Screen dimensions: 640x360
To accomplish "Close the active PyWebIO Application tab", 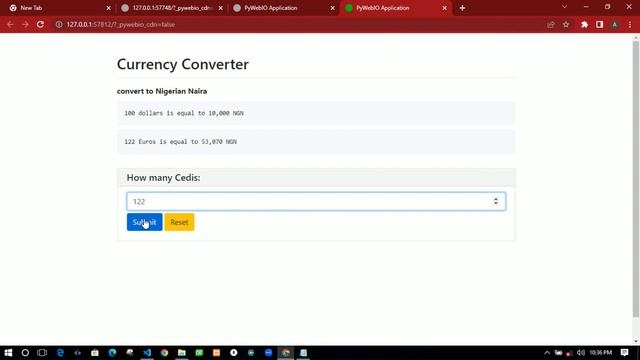I will pyautogui.click(x=444, y=8).
